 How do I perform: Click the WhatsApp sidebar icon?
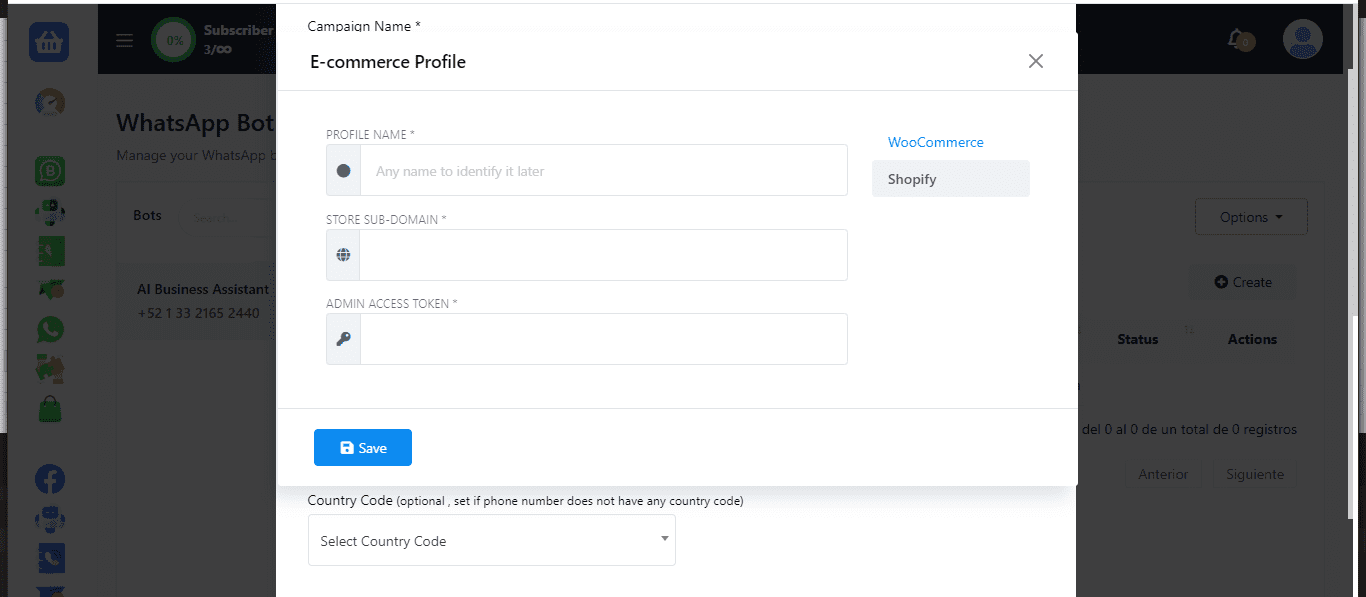pyautogui.click(x=49, y=329)
